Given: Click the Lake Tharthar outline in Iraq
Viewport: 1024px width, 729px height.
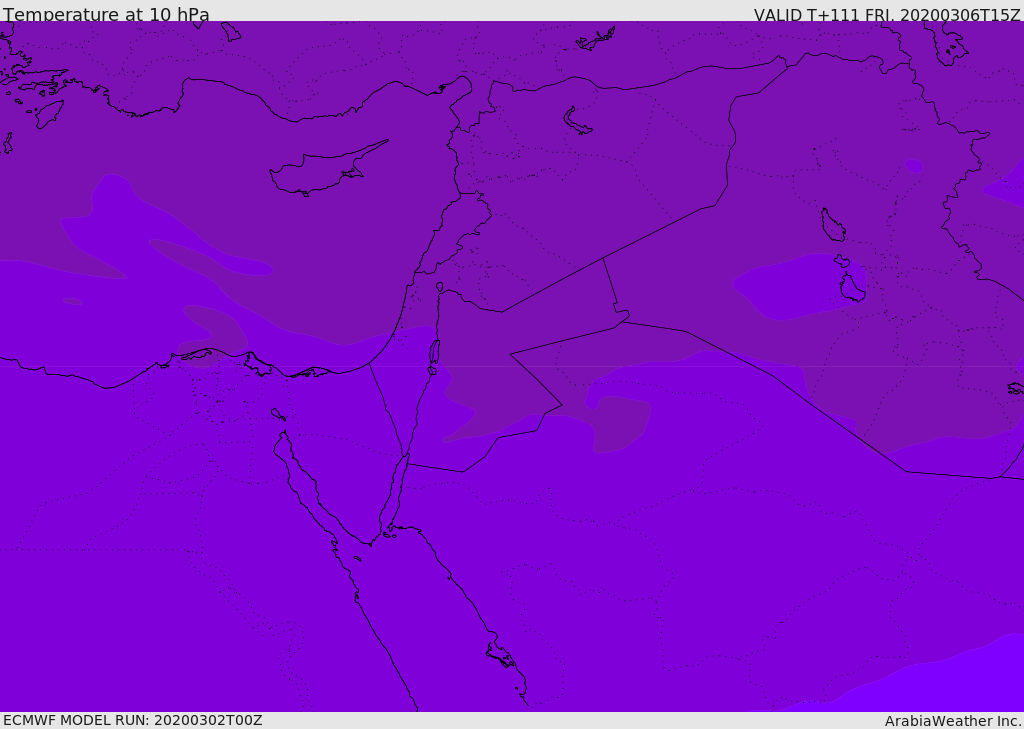Looking at the screenshot, I should [832, 225].
